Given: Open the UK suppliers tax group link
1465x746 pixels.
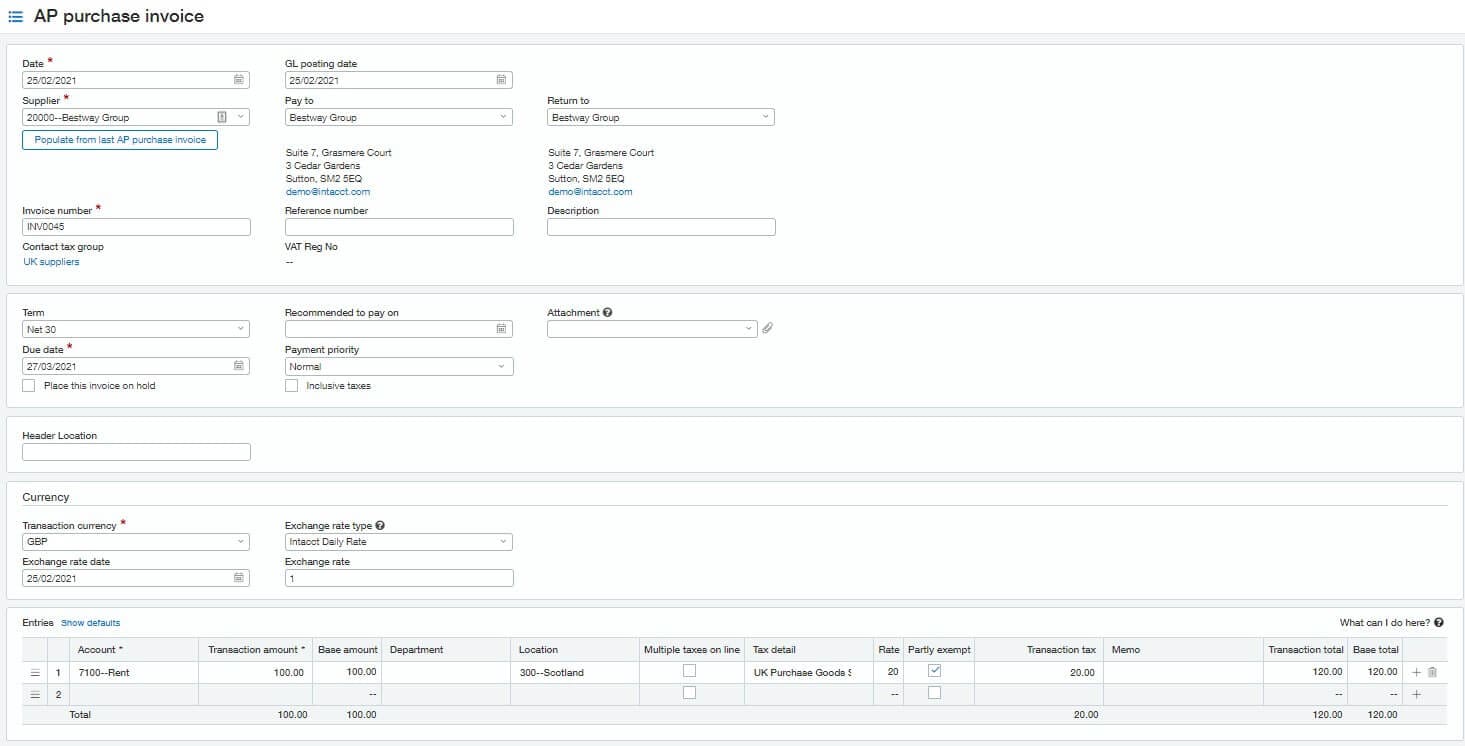Looking at the screenshot, I should [51, 262].
